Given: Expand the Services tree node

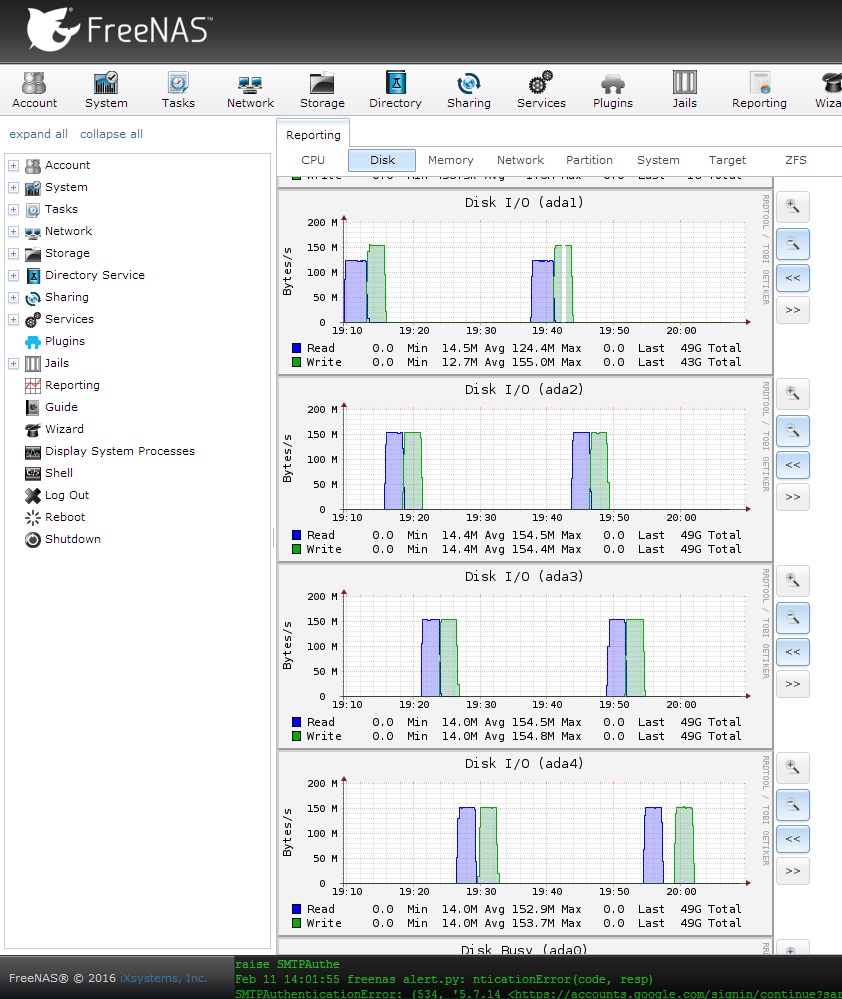Looking at the screenshot, I should 14,319.
